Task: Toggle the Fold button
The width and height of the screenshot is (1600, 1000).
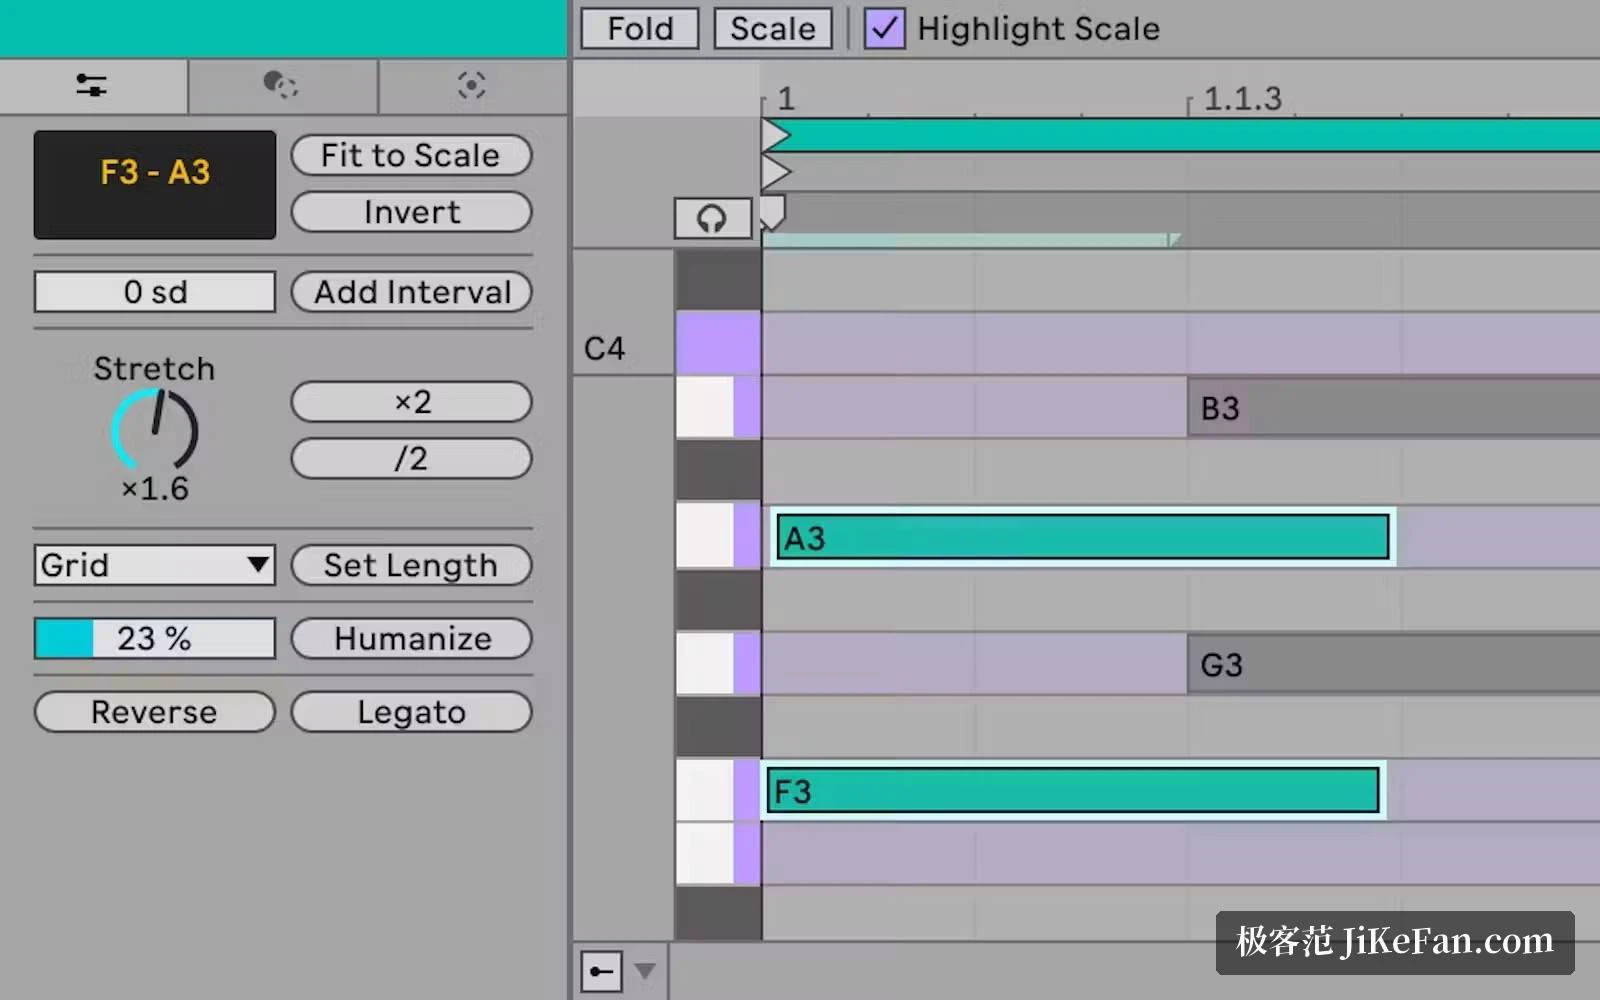Action: (x=640, y=28)
